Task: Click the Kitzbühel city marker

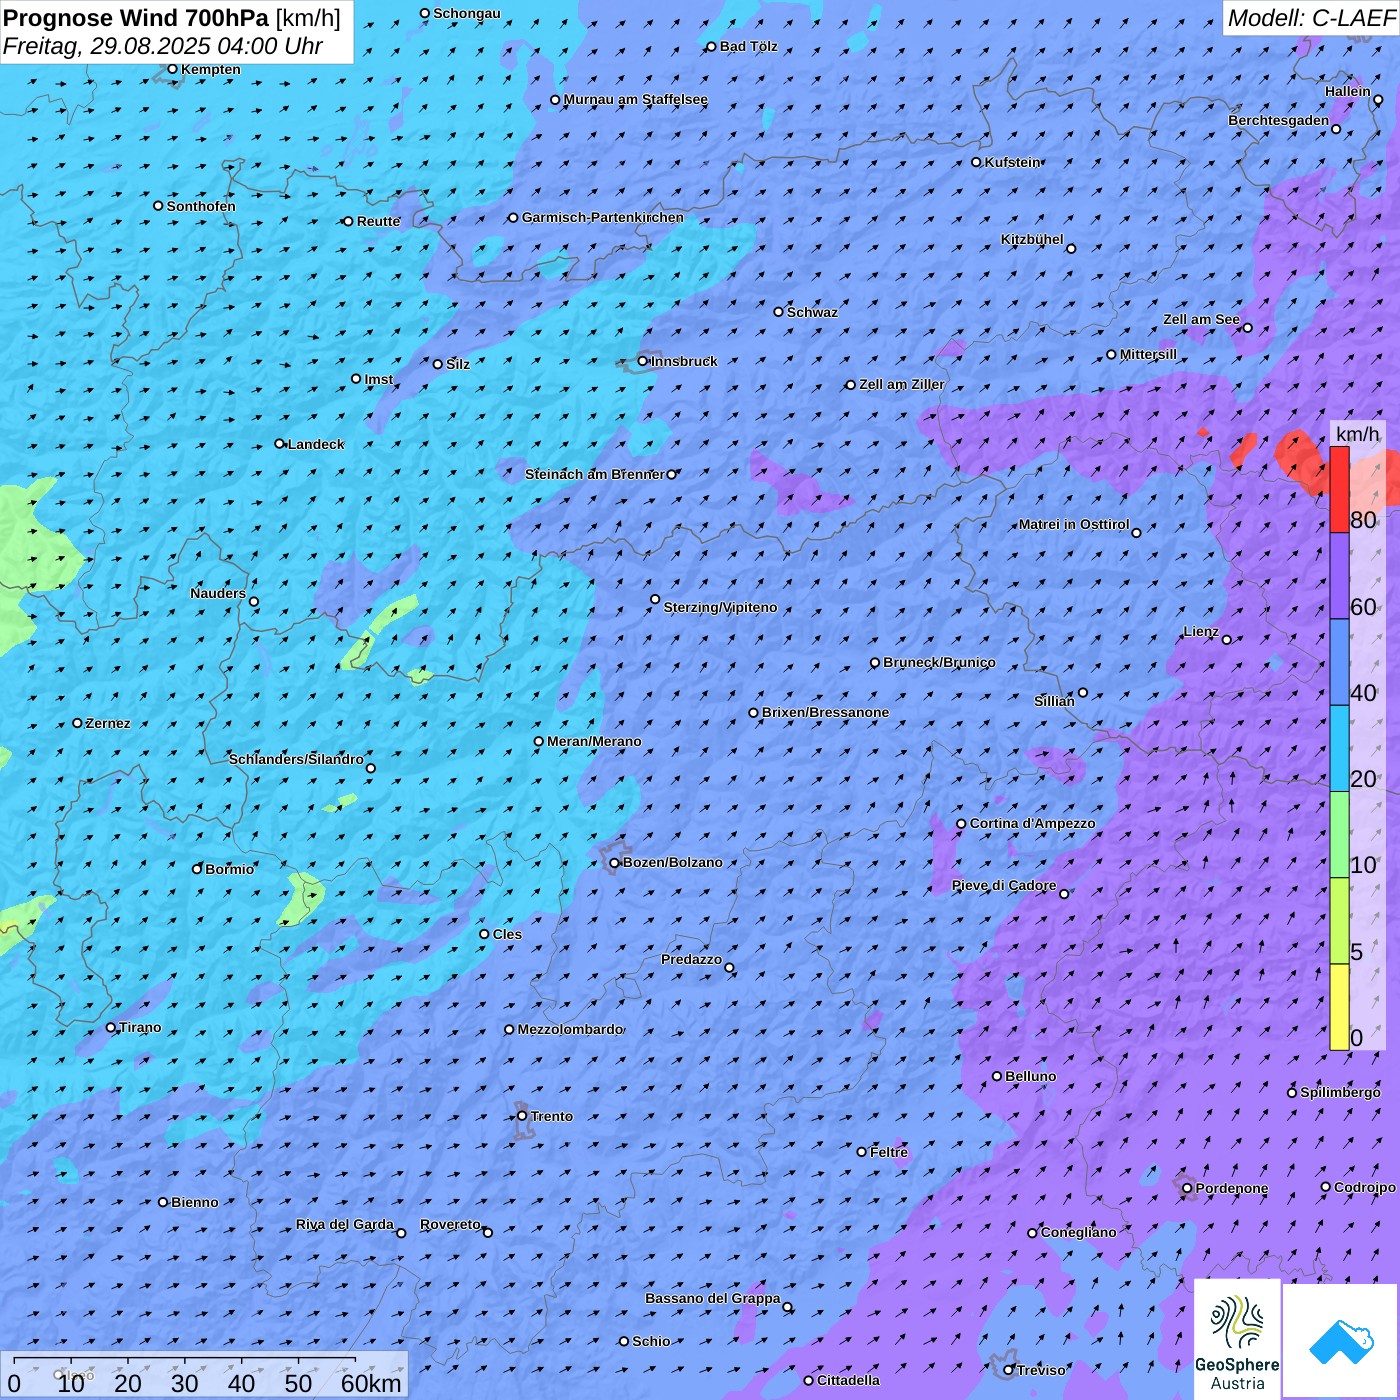Action: (x=1071, y=248)
